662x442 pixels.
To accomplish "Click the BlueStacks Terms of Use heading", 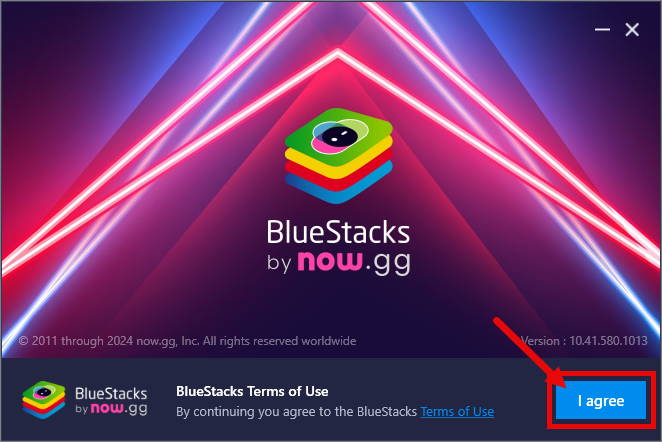I will pyautogui.click(x=252, y=391).
